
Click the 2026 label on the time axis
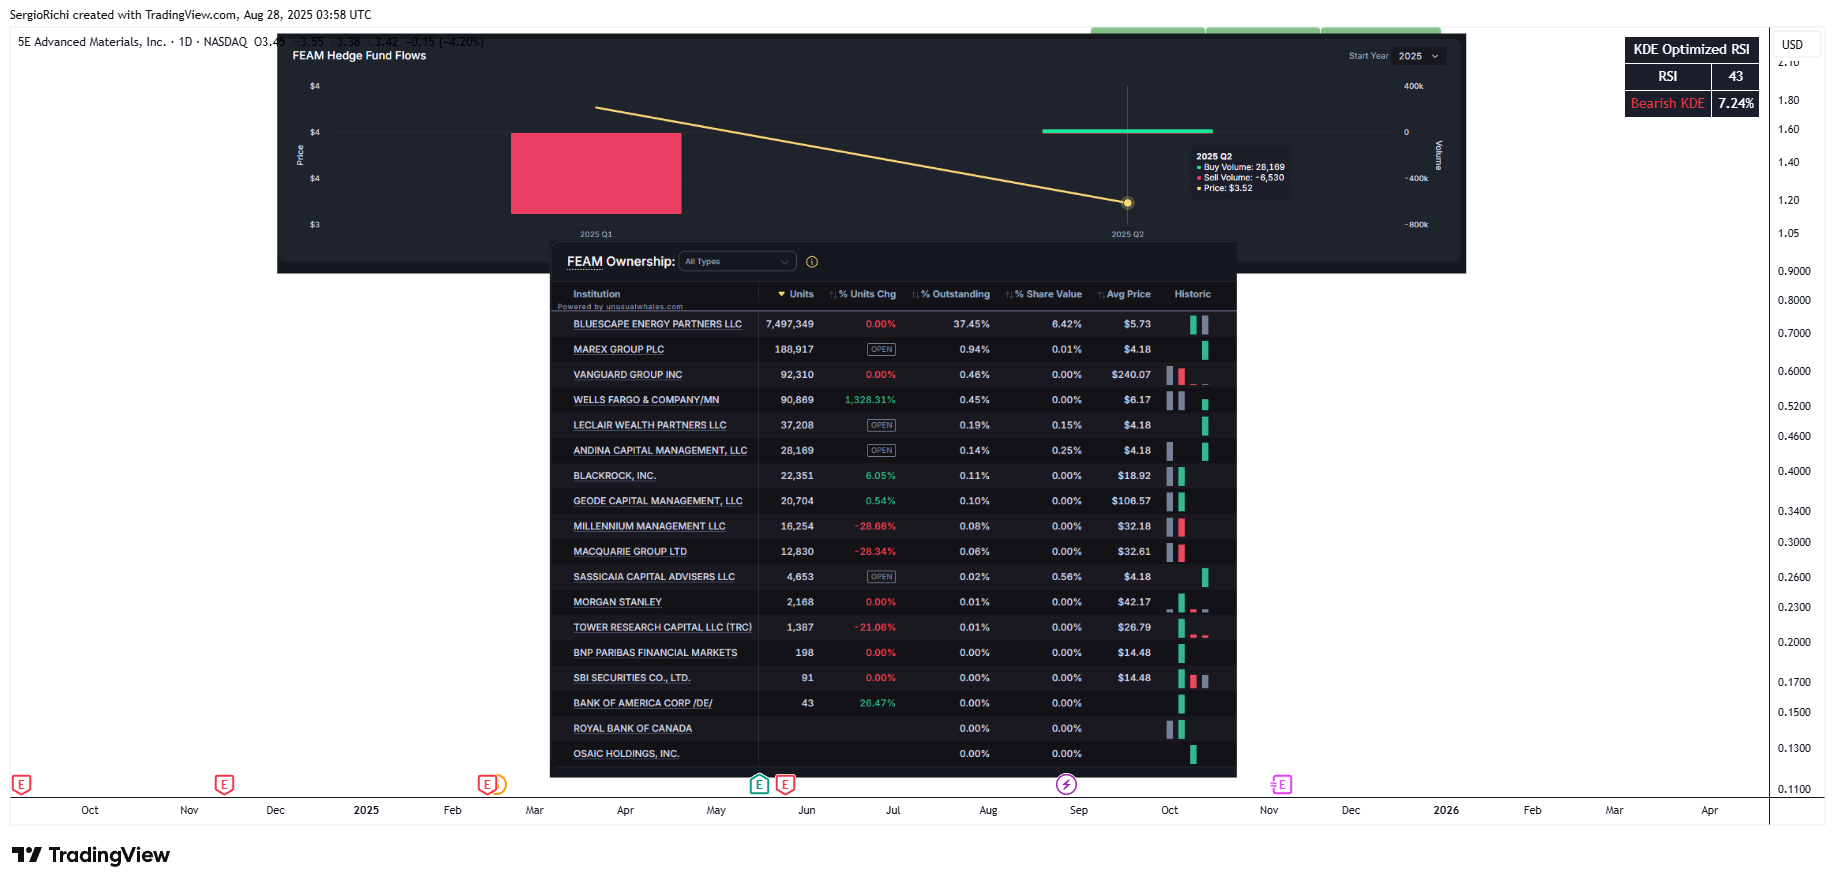coord(1446,810)
